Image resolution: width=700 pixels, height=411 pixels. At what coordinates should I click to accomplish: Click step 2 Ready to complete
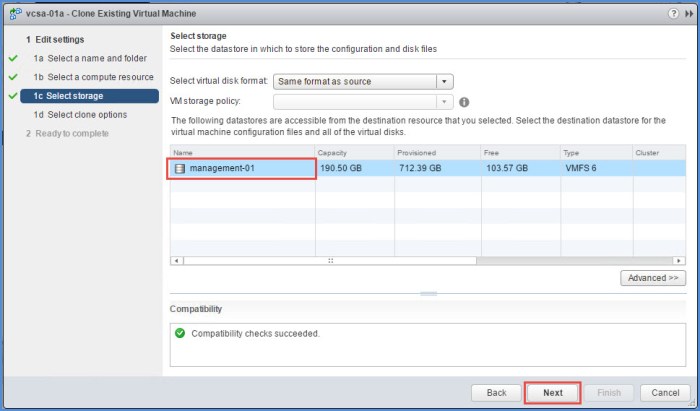tap(67, 133)
